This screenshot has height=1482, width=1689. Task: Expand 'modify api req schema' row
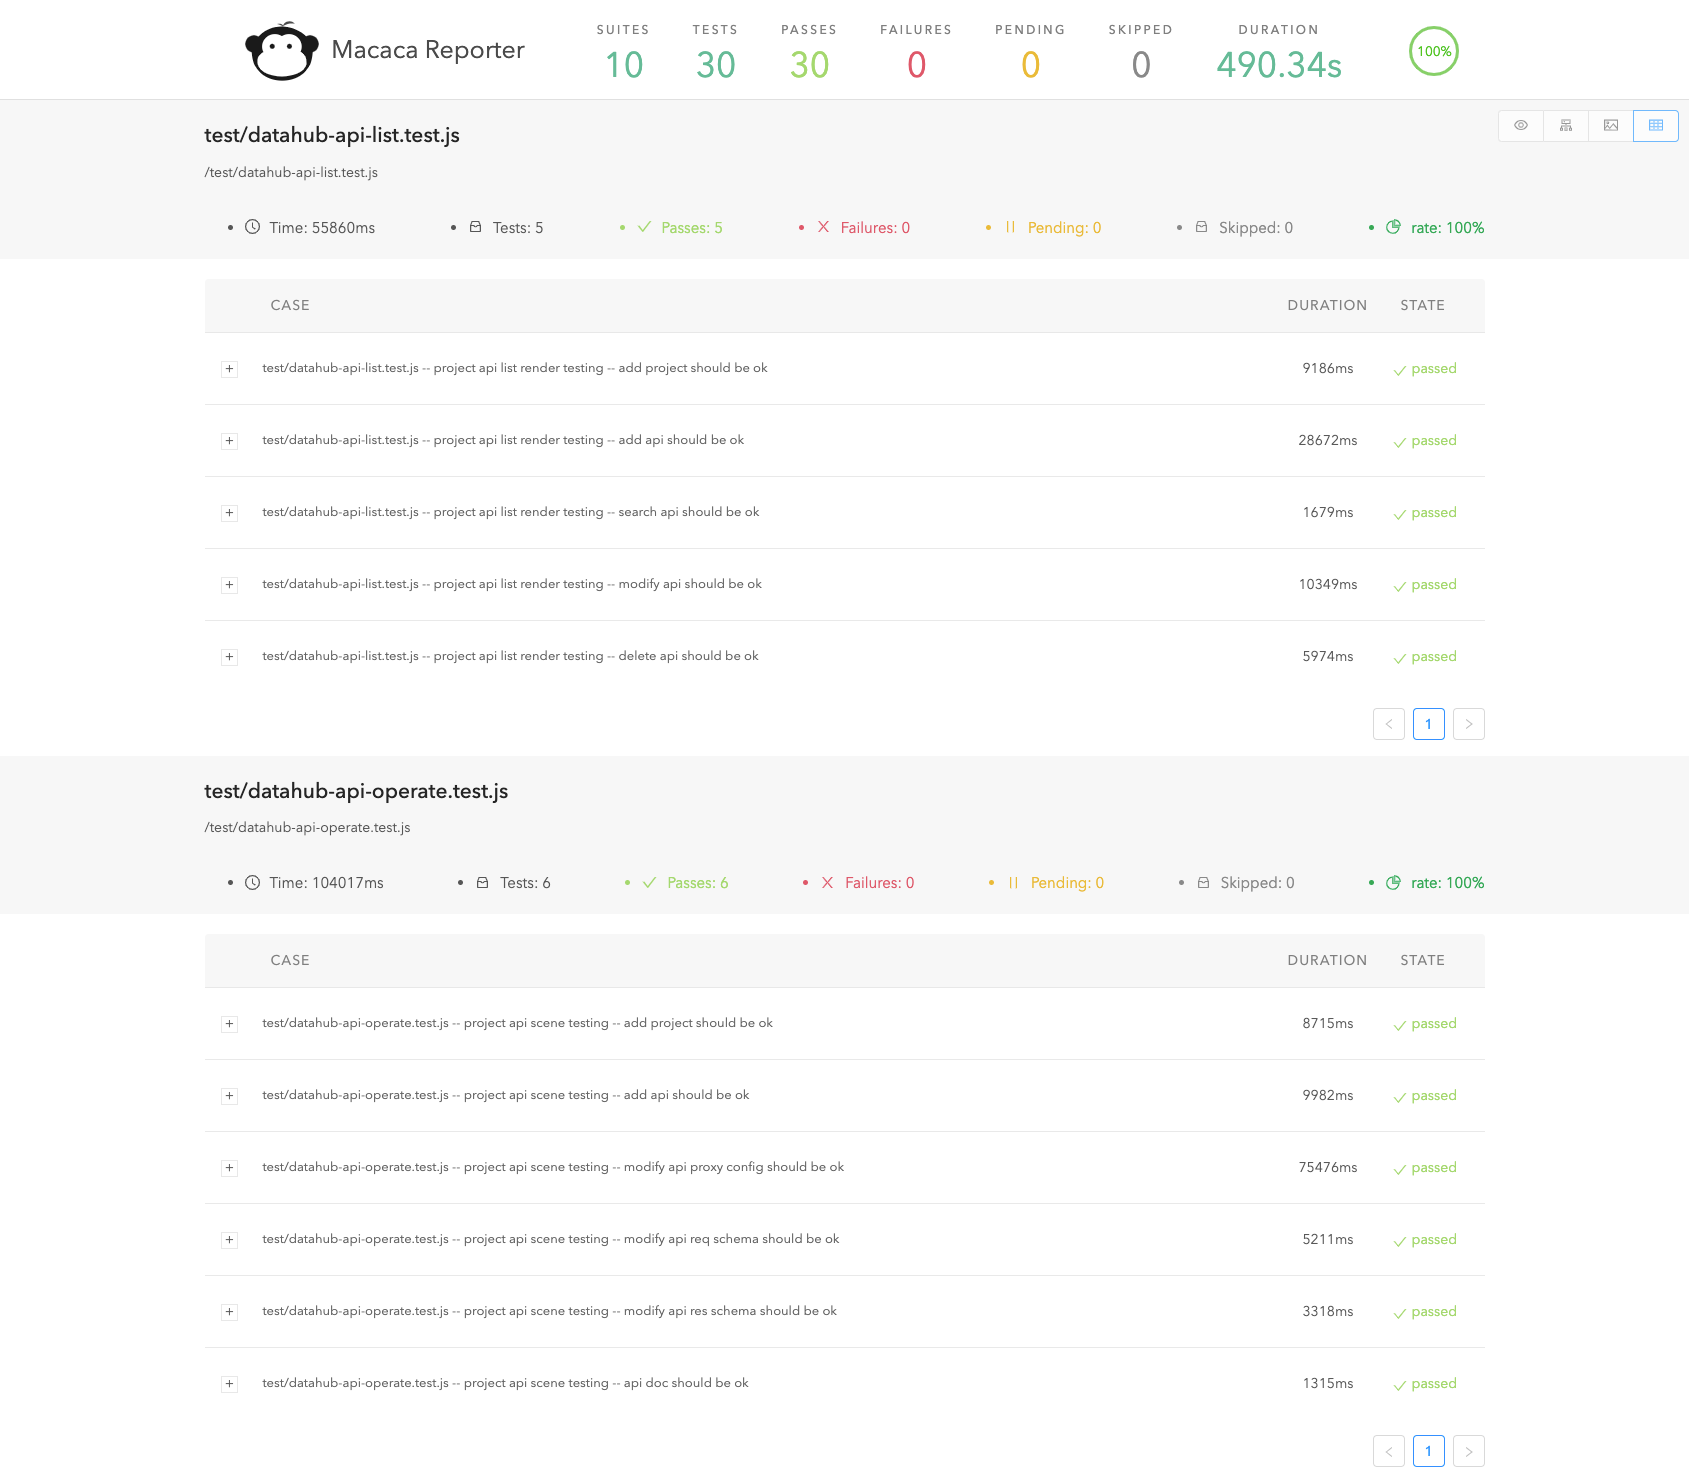point(229,1240)
